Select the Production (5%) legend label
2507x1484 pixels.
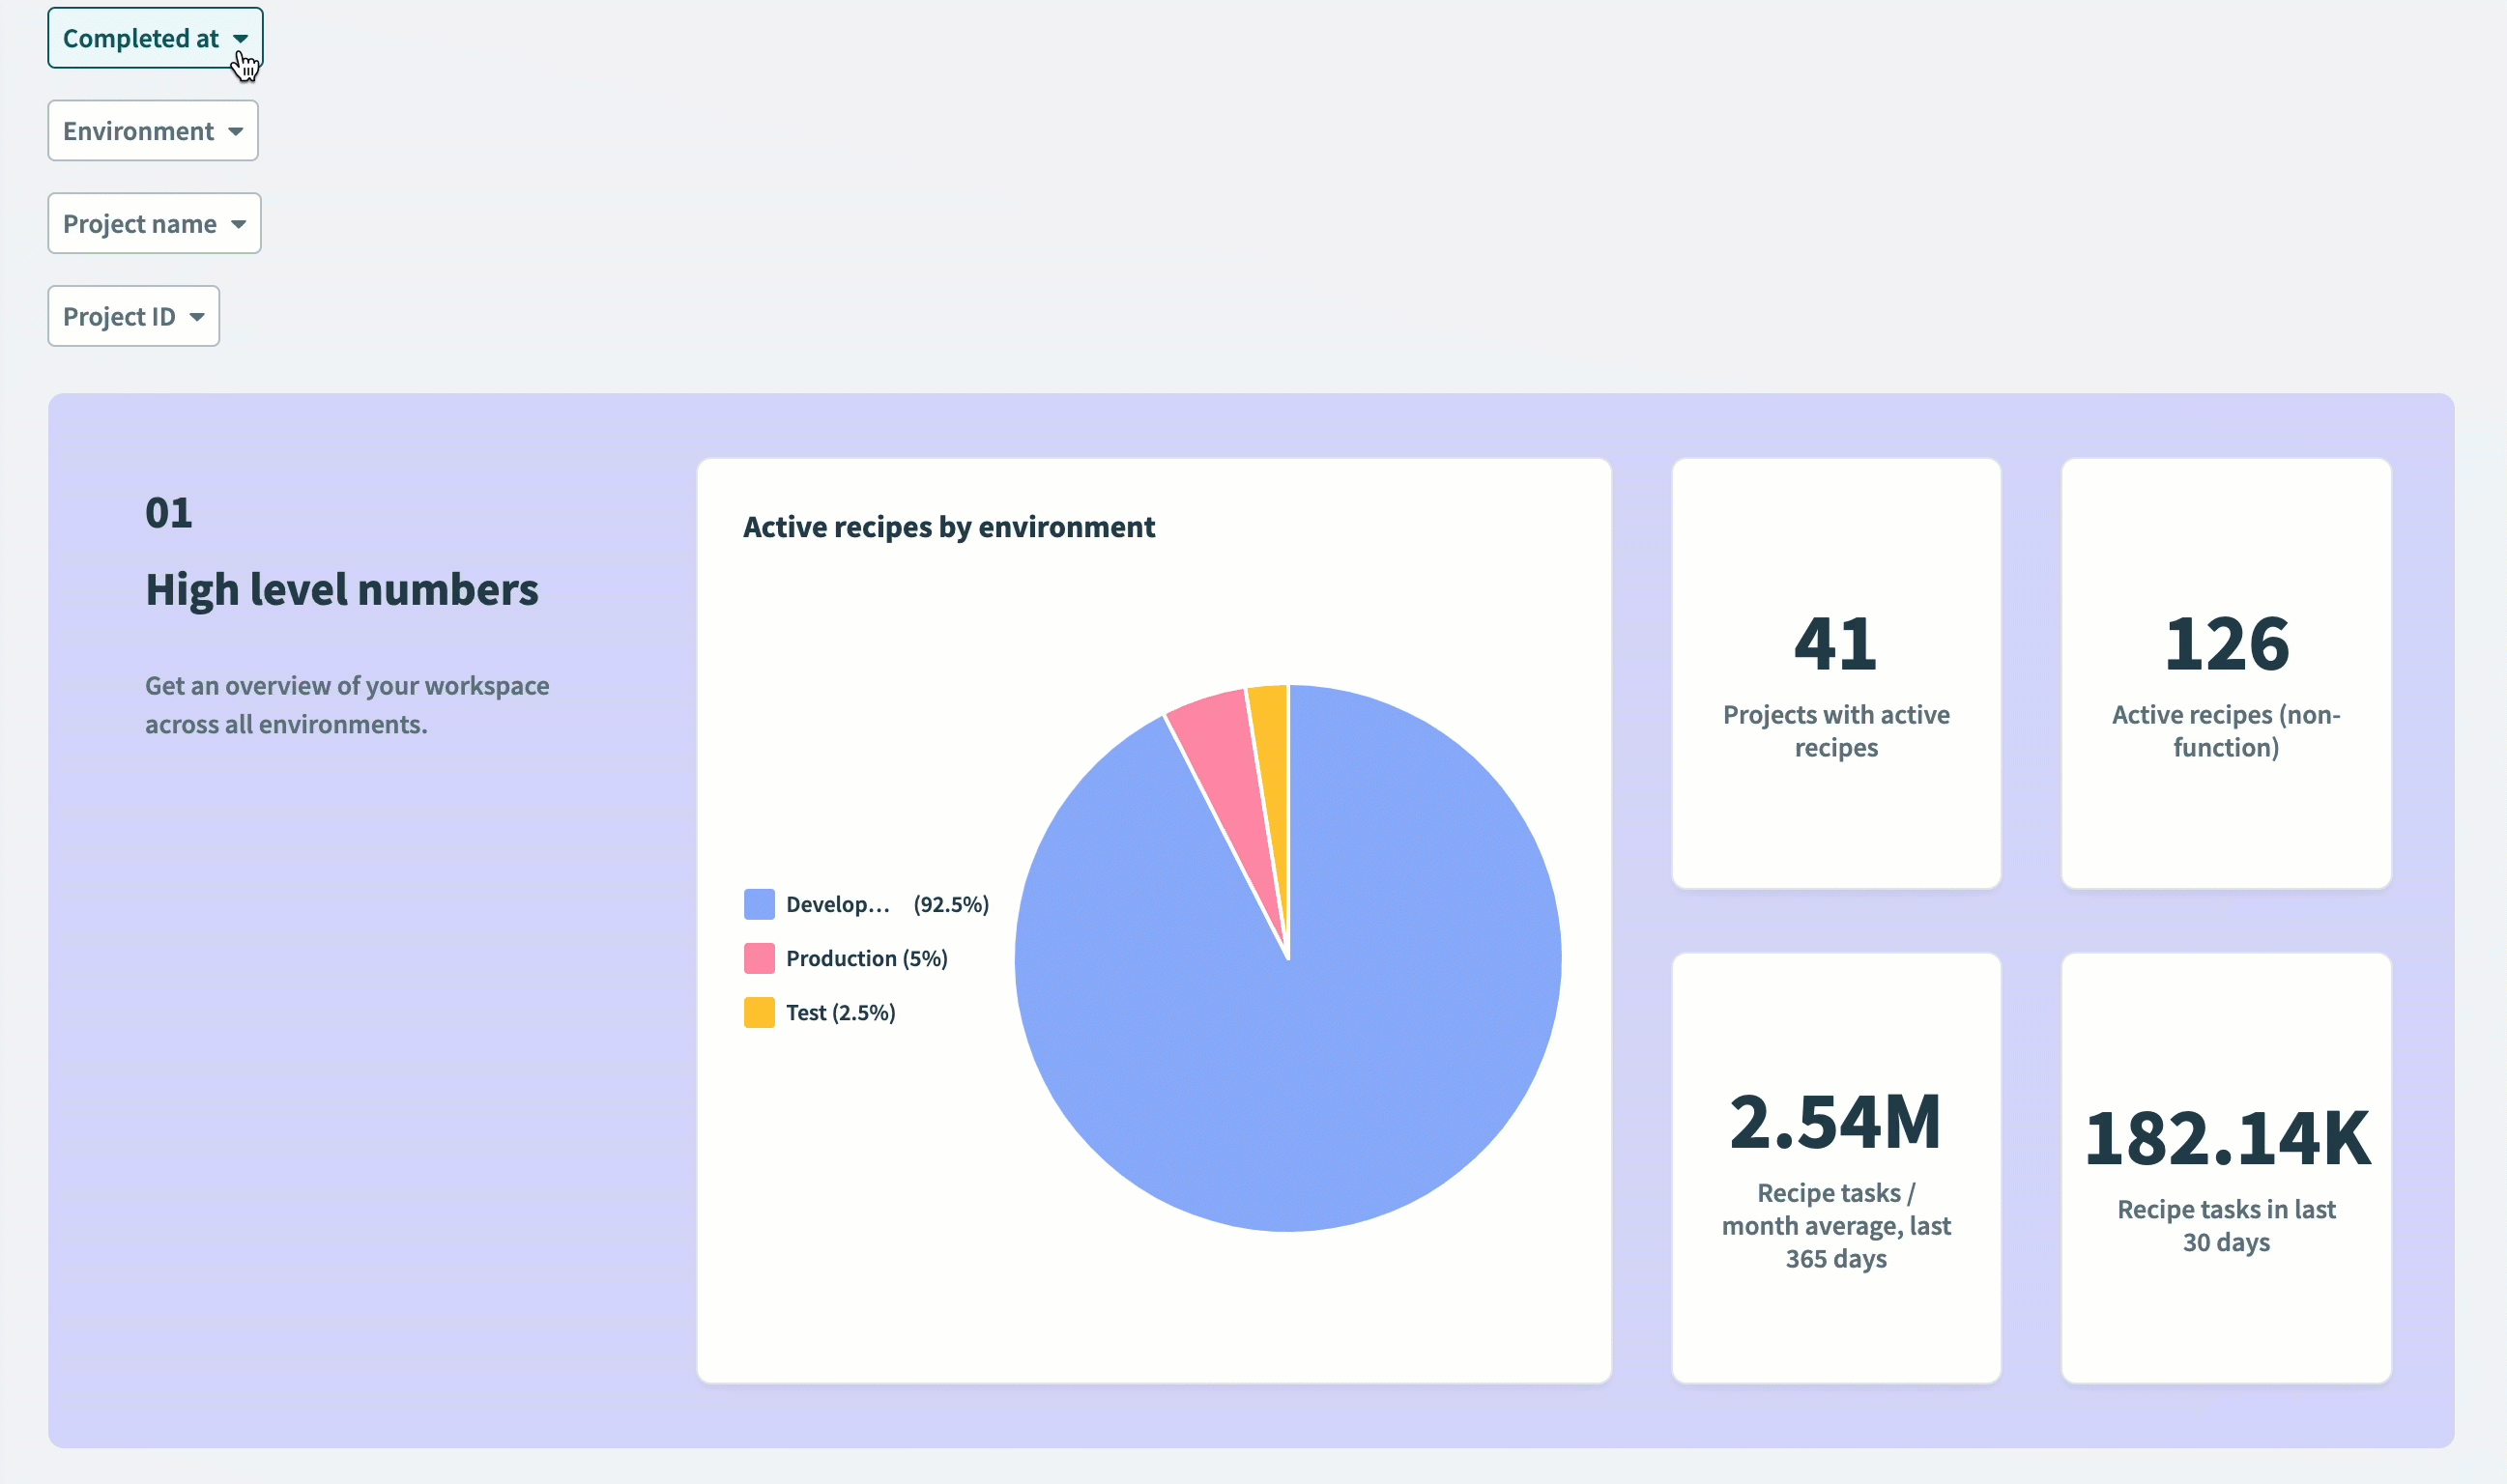coord(866,958)
